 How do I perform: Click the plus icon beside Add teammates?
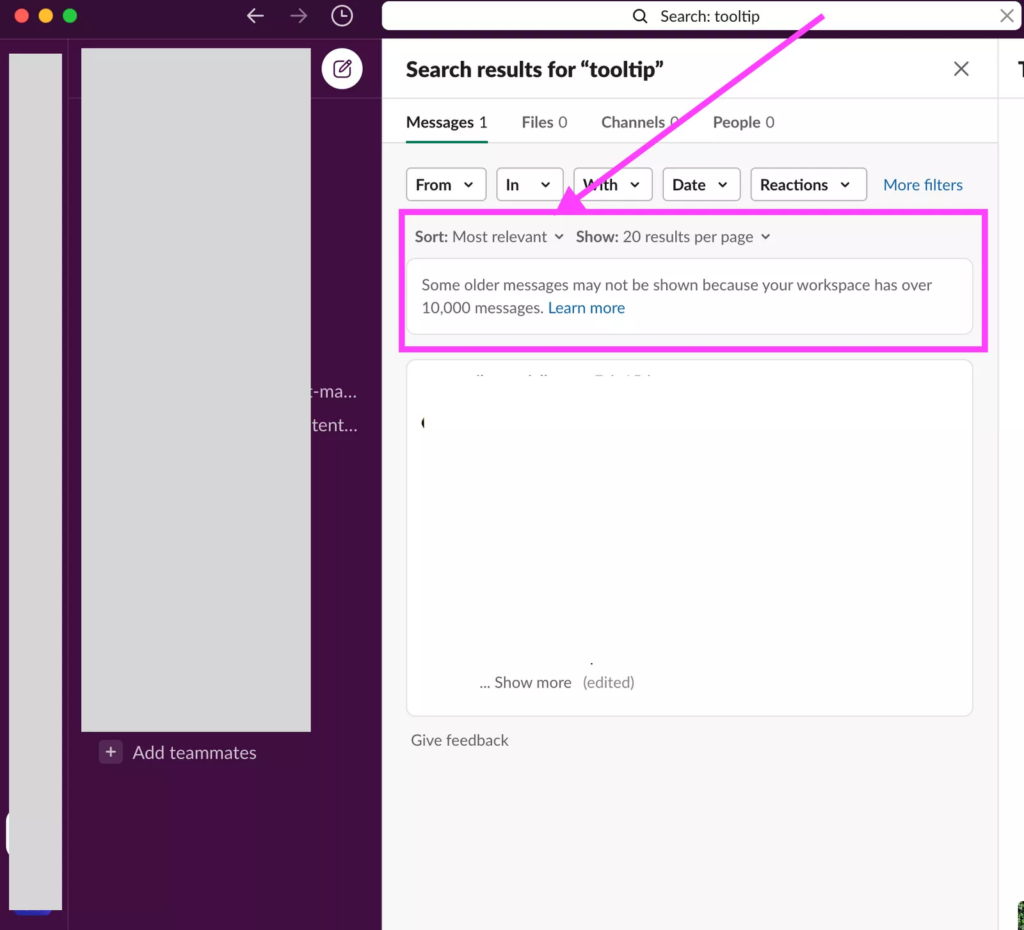(110, 752)
